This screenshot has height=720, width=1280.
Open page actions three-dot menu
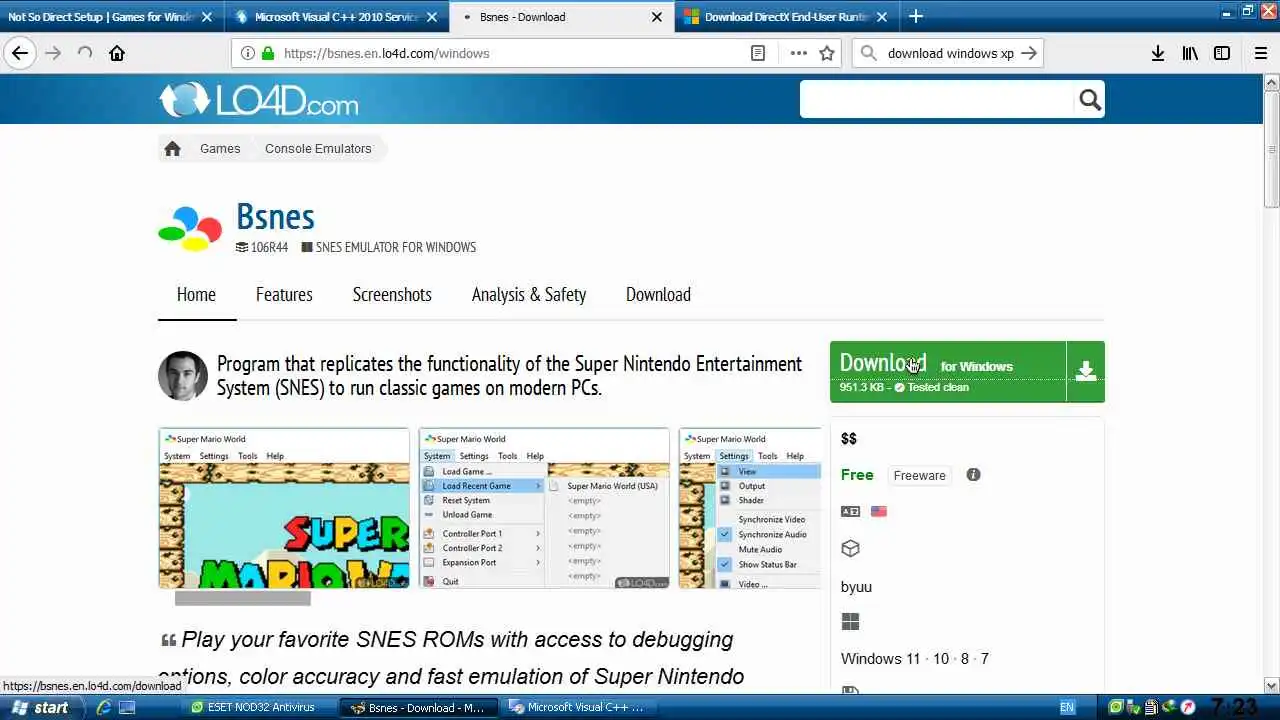click(798, 53)
